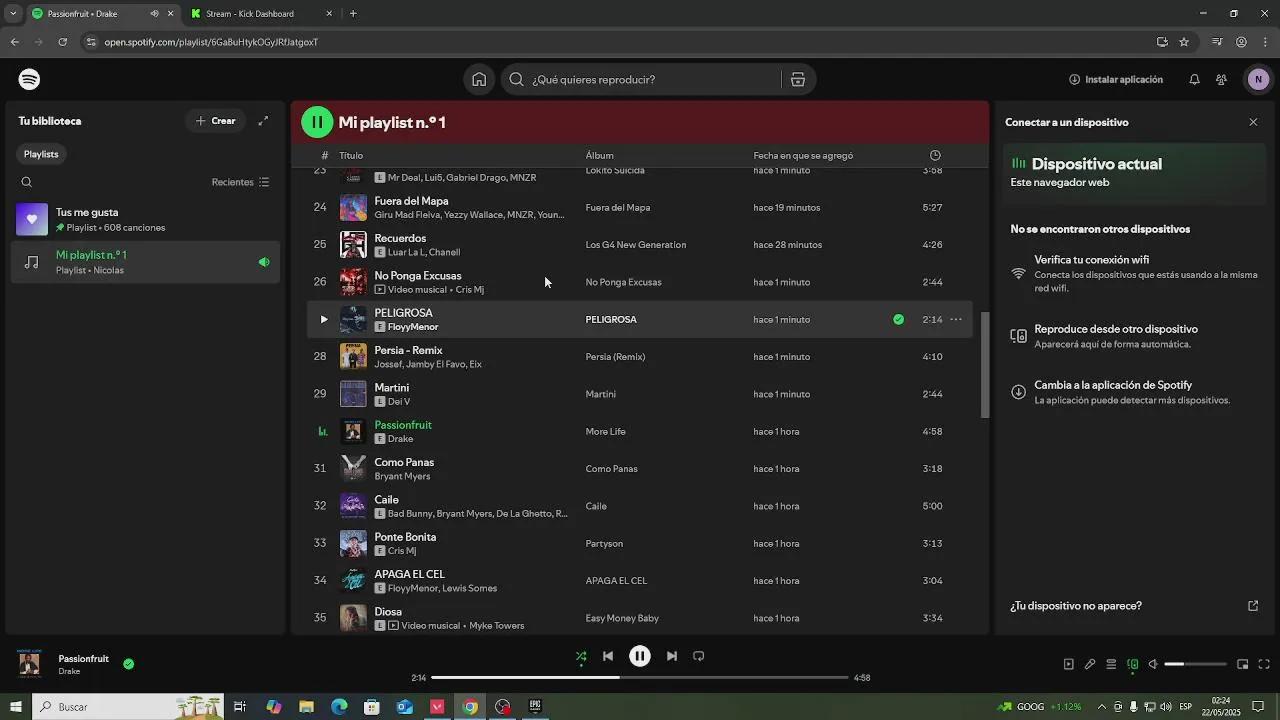Click the playlist vertical scrollbar
The image size is (1280, 720).
pos(985,365)
